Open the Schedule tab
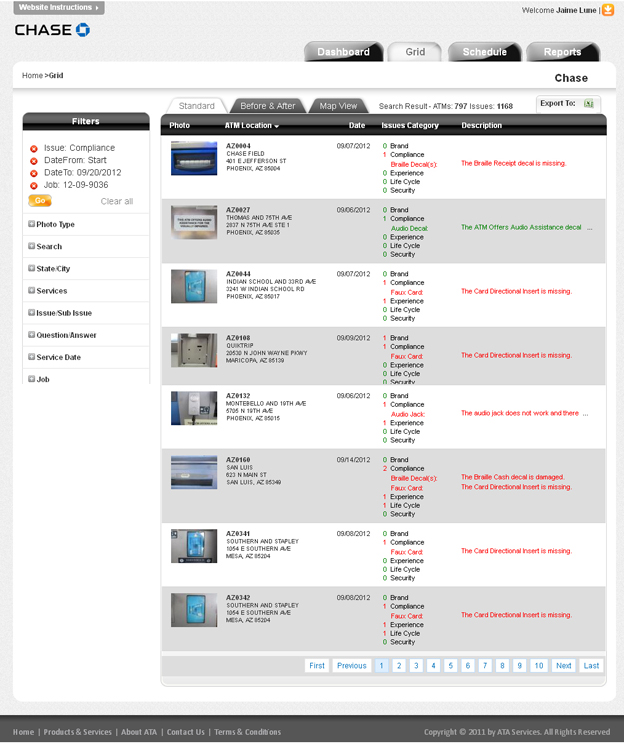 [x=484, y=52]
